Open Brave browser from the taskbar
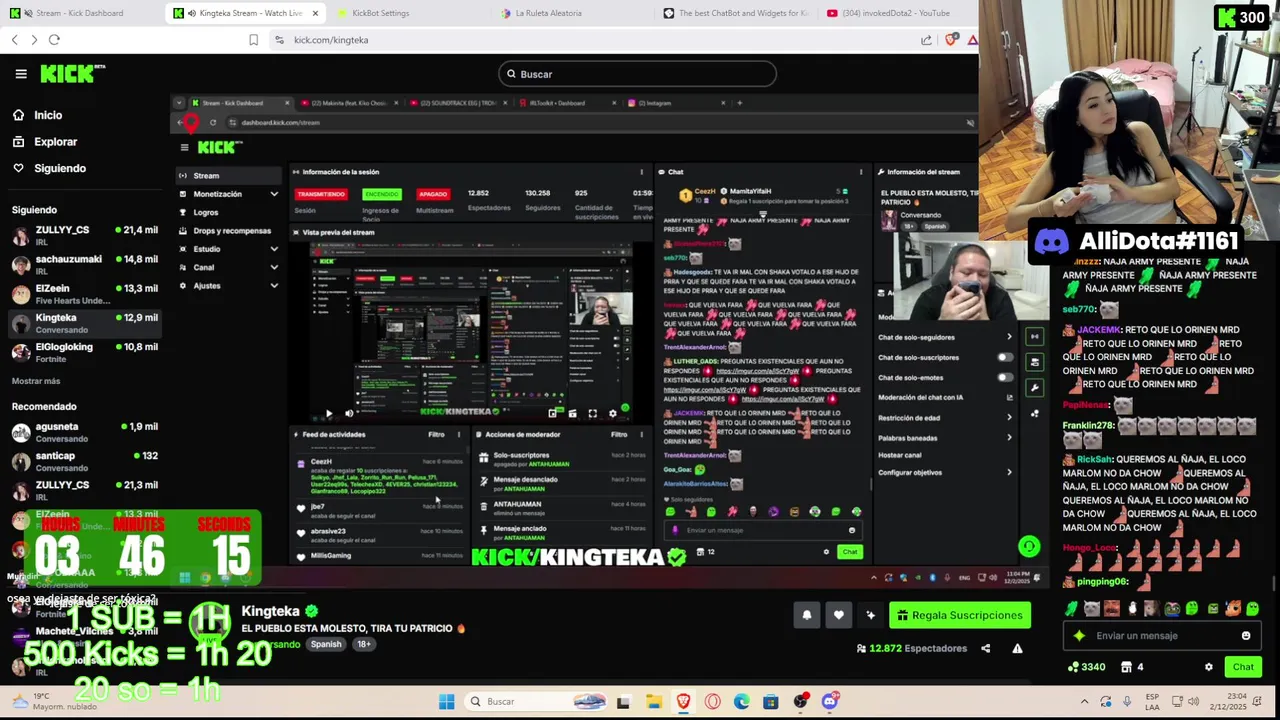This screenshot has height=720, width=1280. (683, 701)
